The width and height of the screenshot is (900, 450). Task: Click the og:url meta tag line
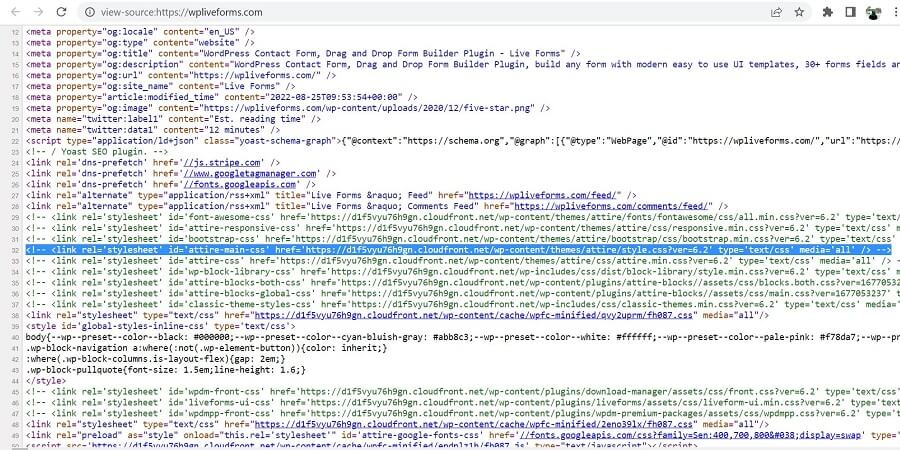coord(181,75)
